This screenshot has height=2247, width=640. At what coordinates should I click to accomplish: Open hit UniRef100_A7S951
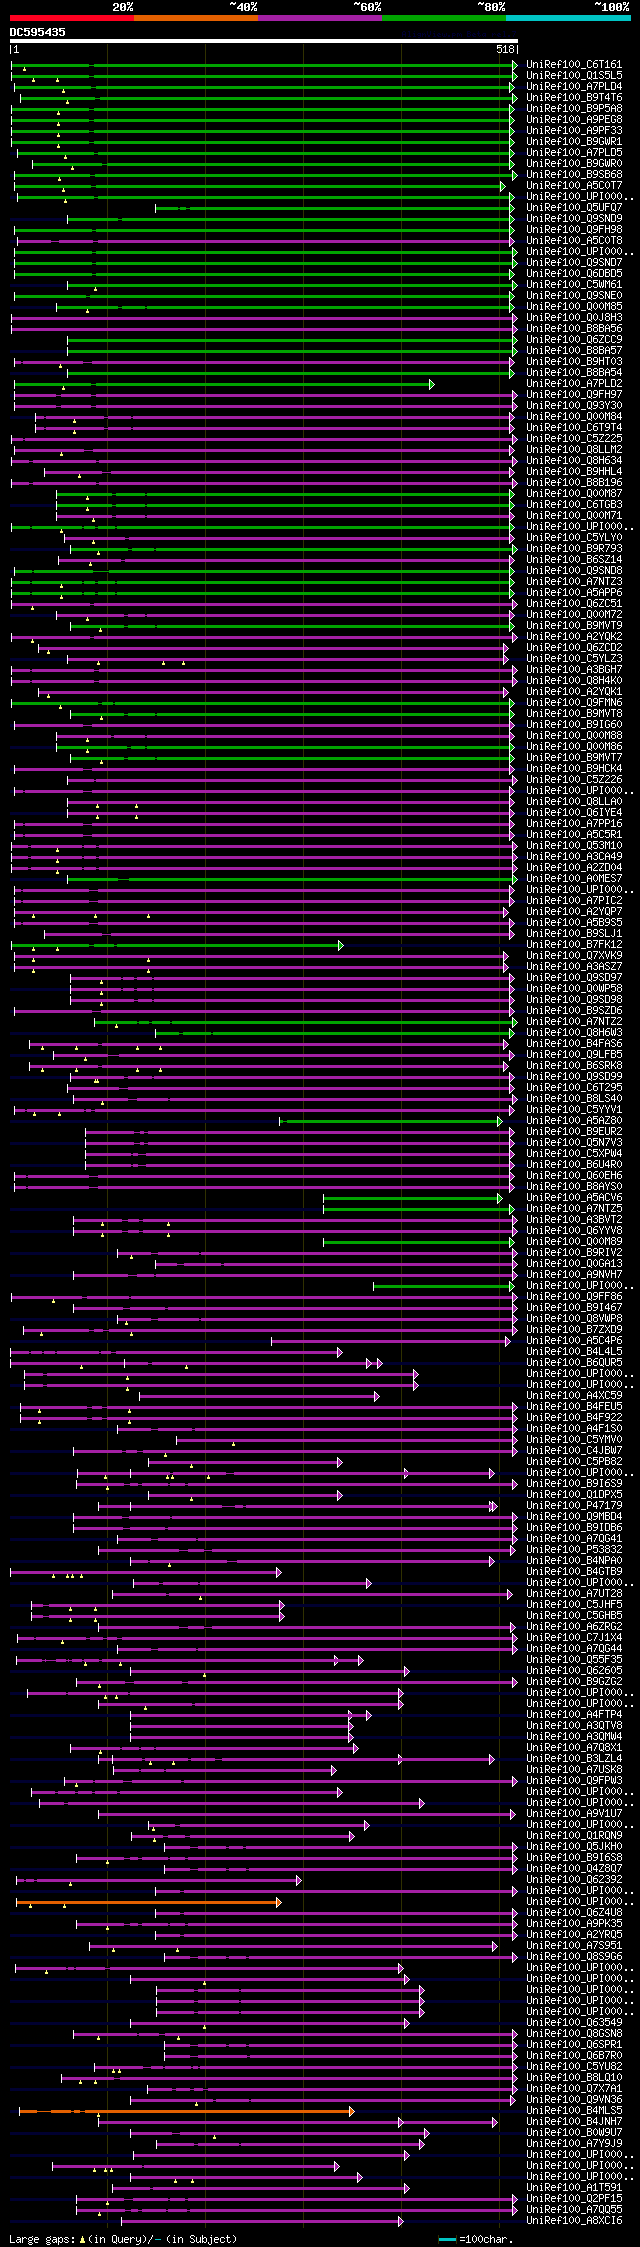click(x=574, y=1946)
